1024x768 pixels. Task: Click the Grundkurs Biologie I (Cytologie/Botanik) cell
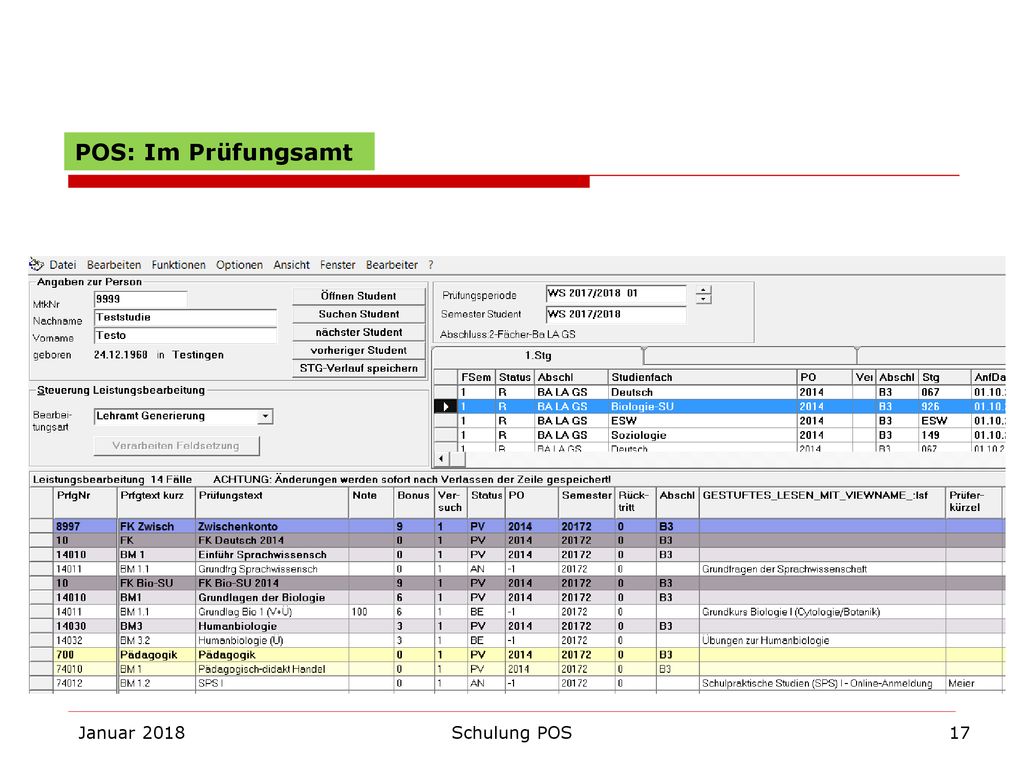822,612
